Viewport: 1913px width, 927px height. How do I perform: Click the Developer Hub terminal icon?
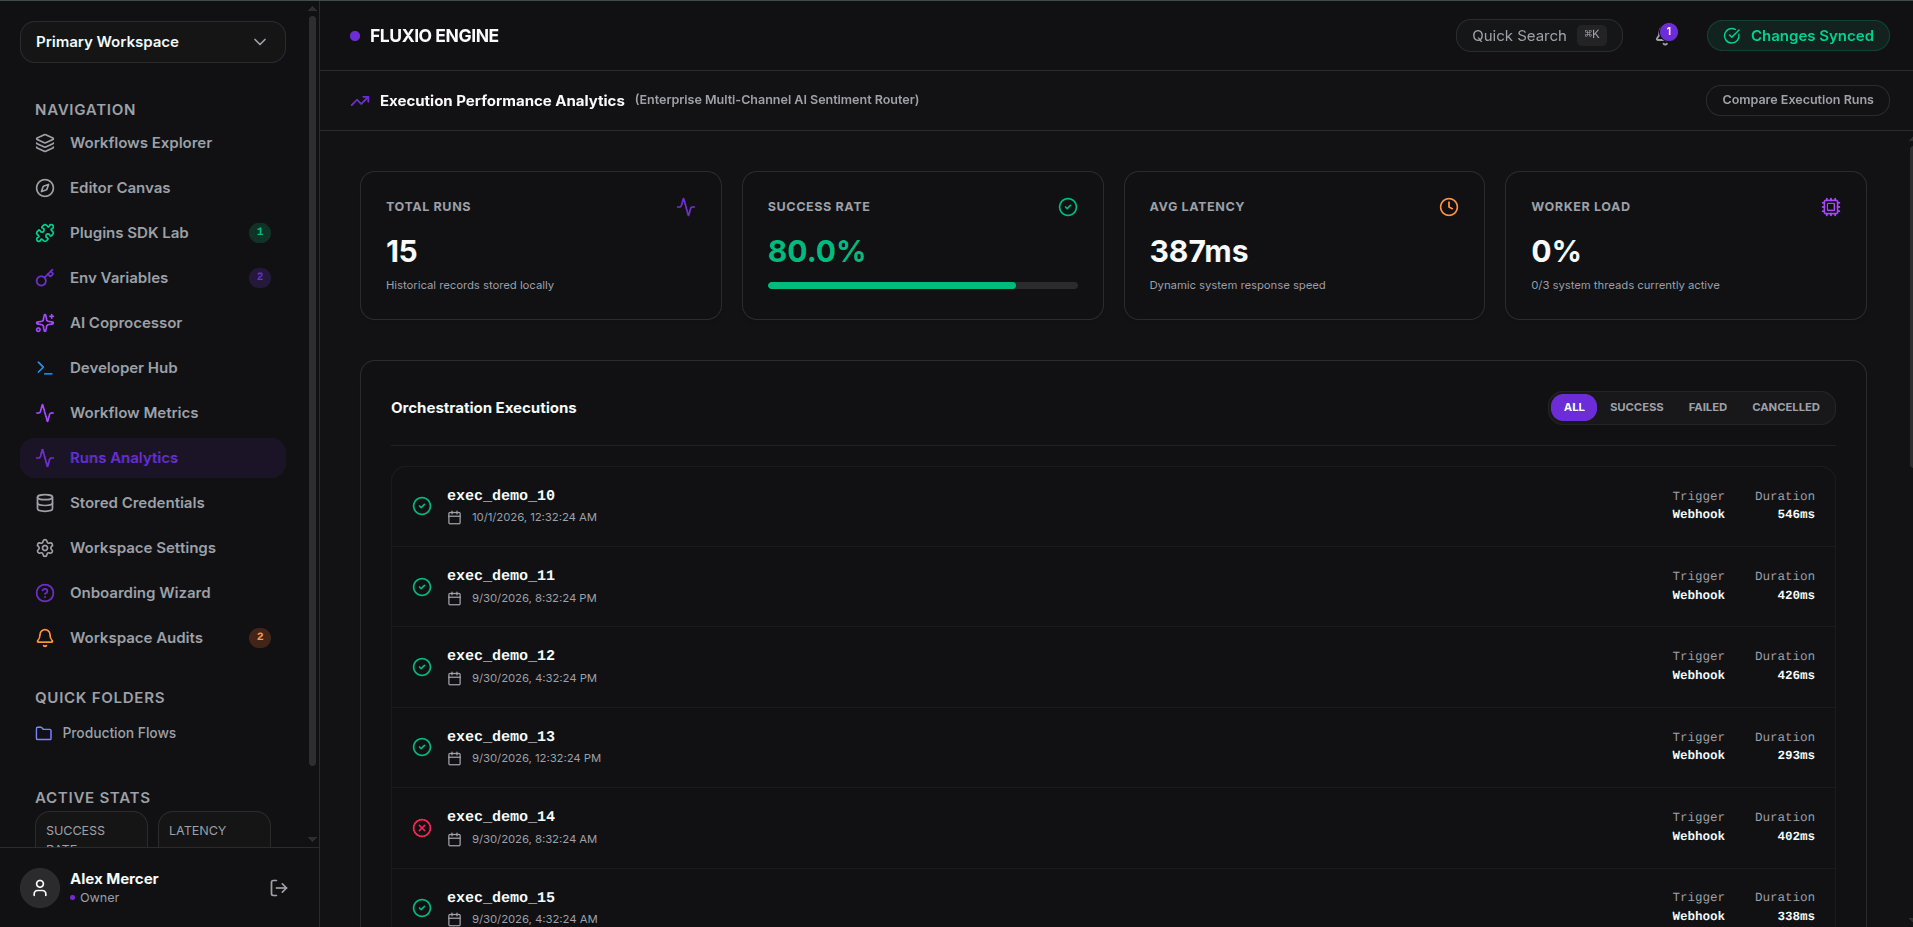pyautogui.click(x=45, y=368)
